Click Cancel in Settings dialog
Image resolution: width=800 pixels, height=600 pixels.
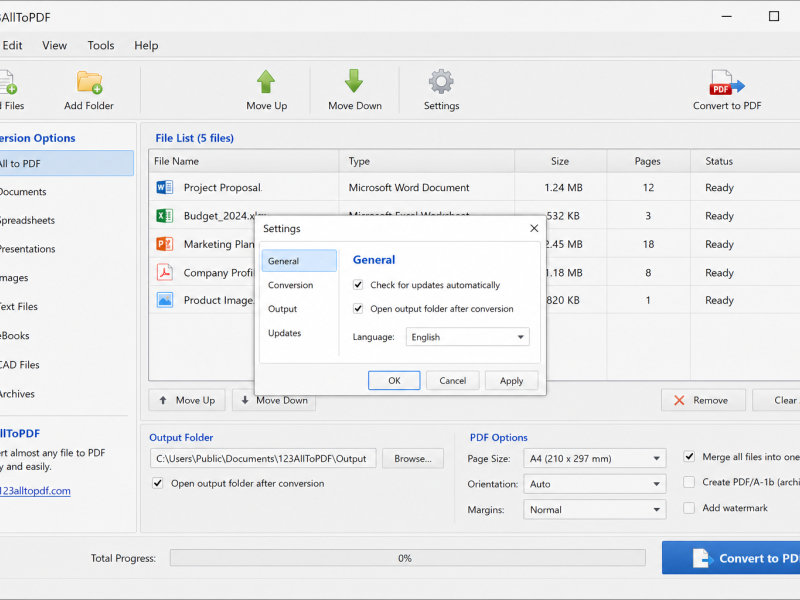[453, 380]
